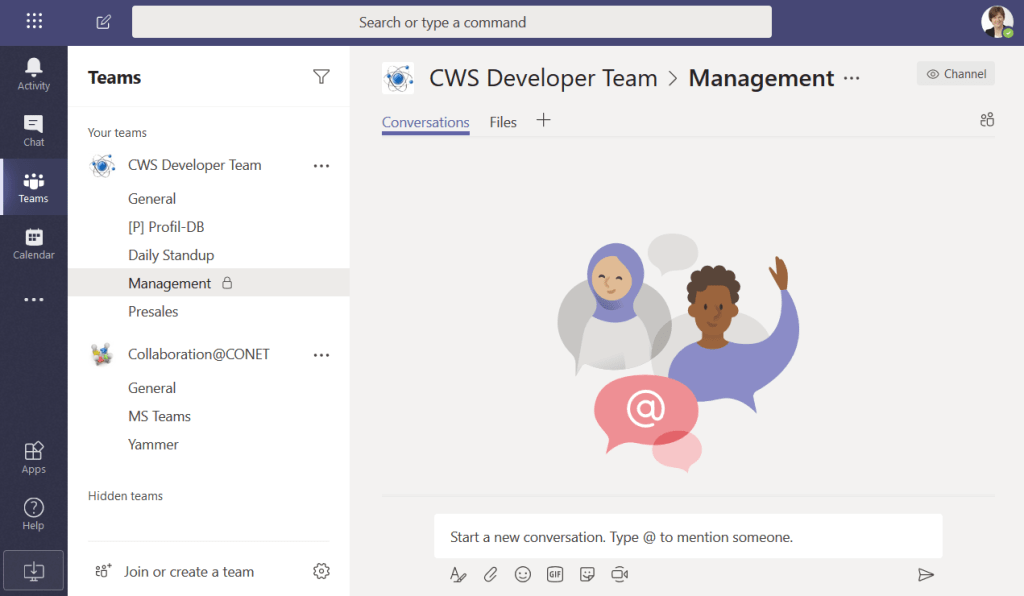Image resolution: width=1024 pixels, height=596 pixels.
Task: Click the Help question mark icon
Action: click(33, 513)
